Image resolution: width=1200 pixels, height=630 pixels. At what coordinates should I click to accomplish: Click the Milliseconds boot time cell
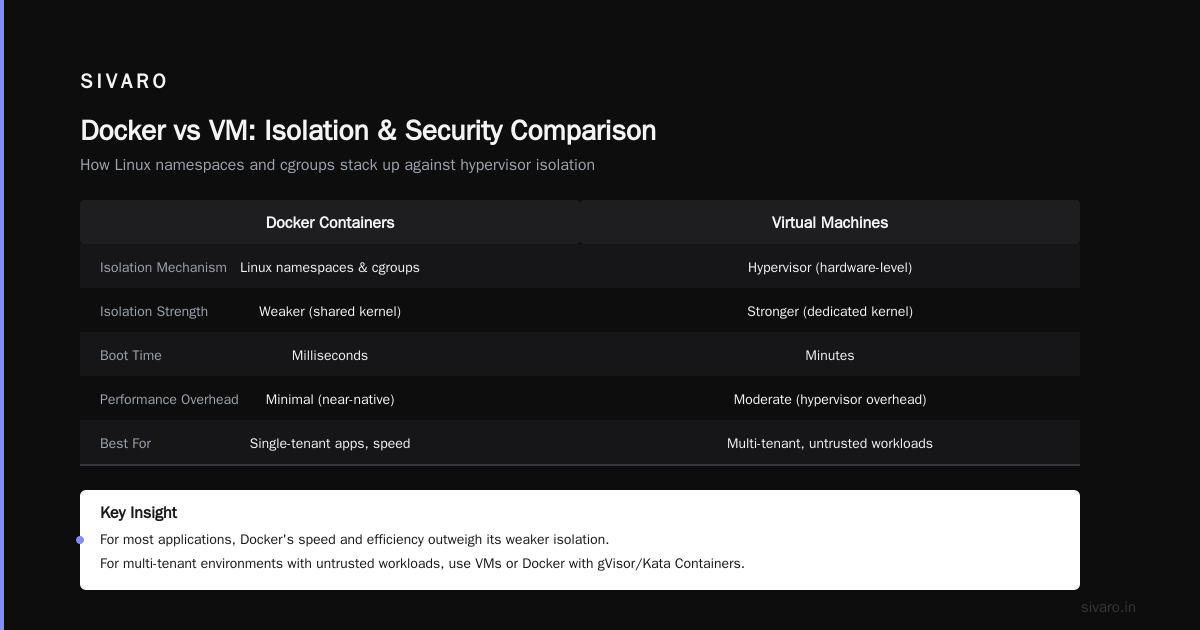click(330, 356)
